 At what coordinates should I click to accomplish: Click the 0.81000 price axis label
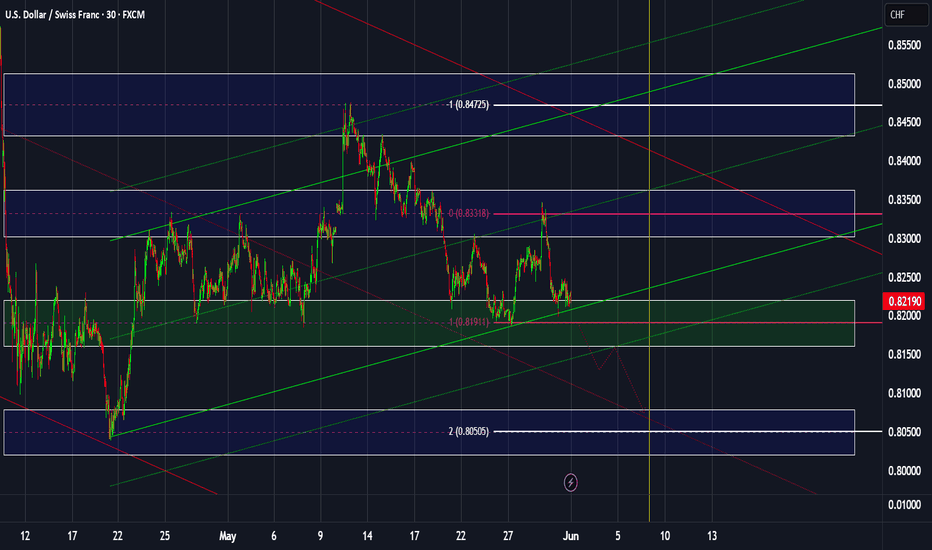click(904, 393)
